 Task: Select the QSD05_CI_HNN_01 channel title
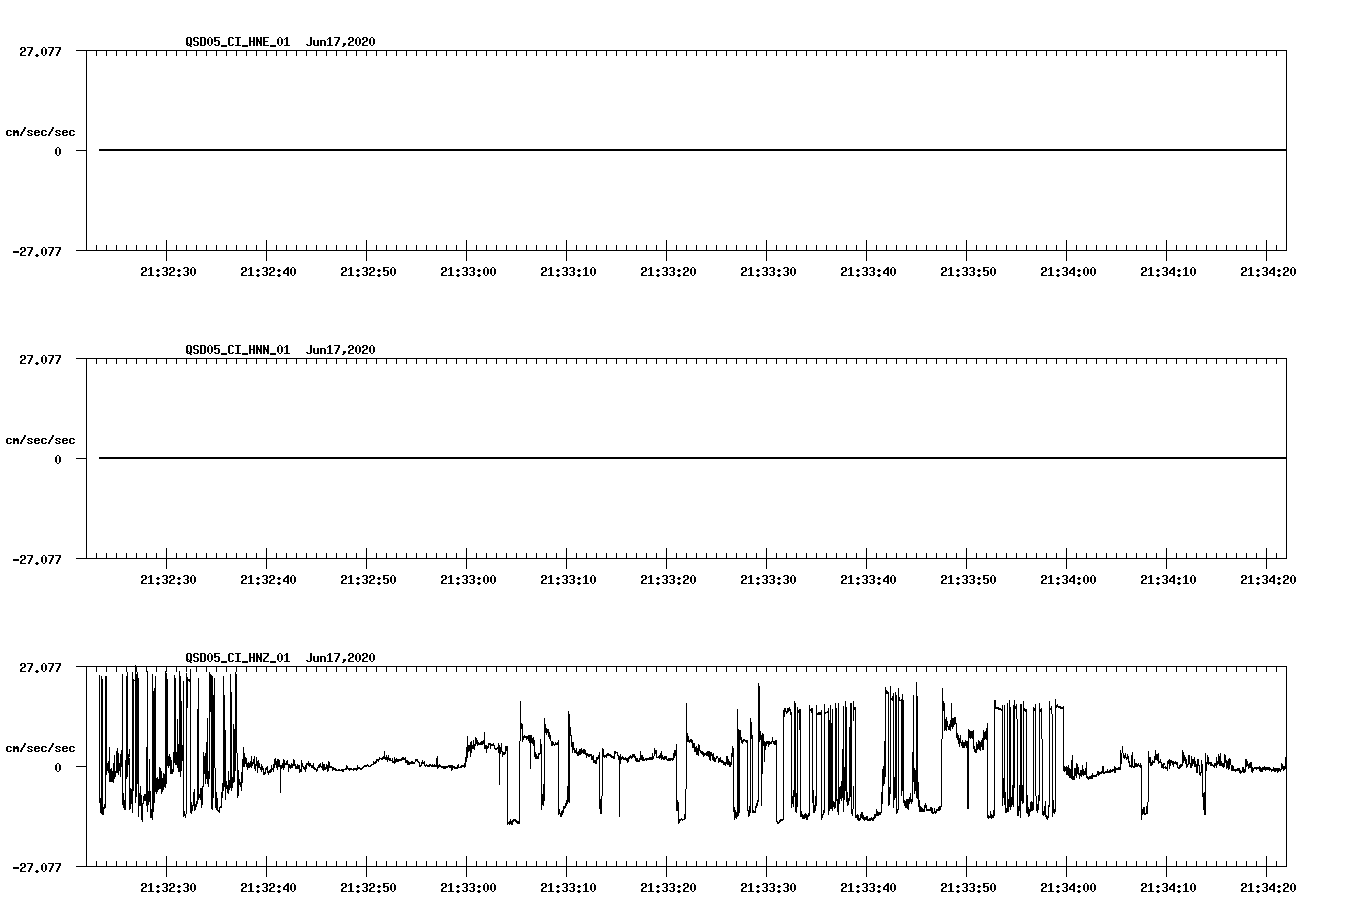(238, 350)
